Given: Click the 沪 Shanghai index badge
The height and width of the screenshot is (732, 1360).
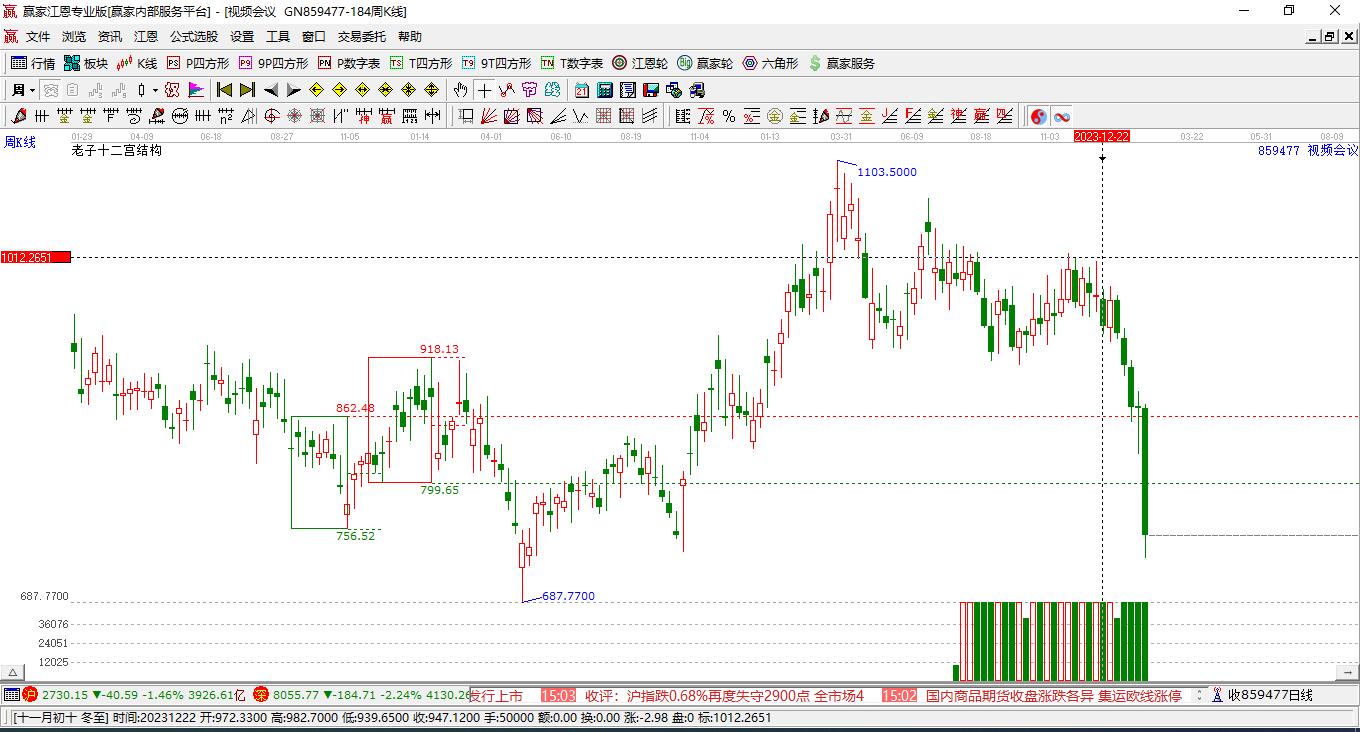Looking at the screenshot, I should pyautogui.click(x=30, y=694).
